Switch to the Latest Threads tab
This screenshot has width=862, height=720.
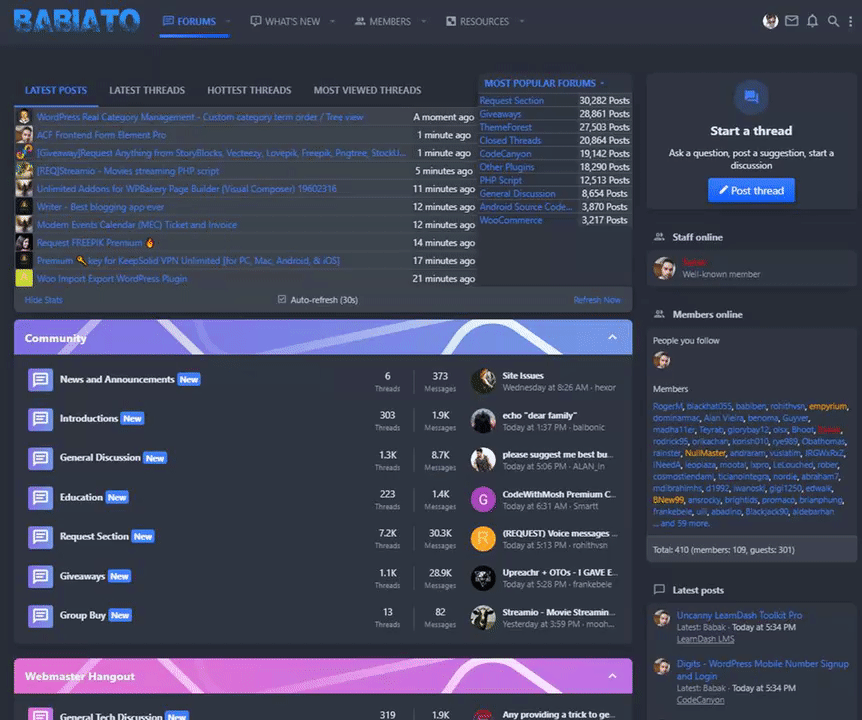[147, 90]
